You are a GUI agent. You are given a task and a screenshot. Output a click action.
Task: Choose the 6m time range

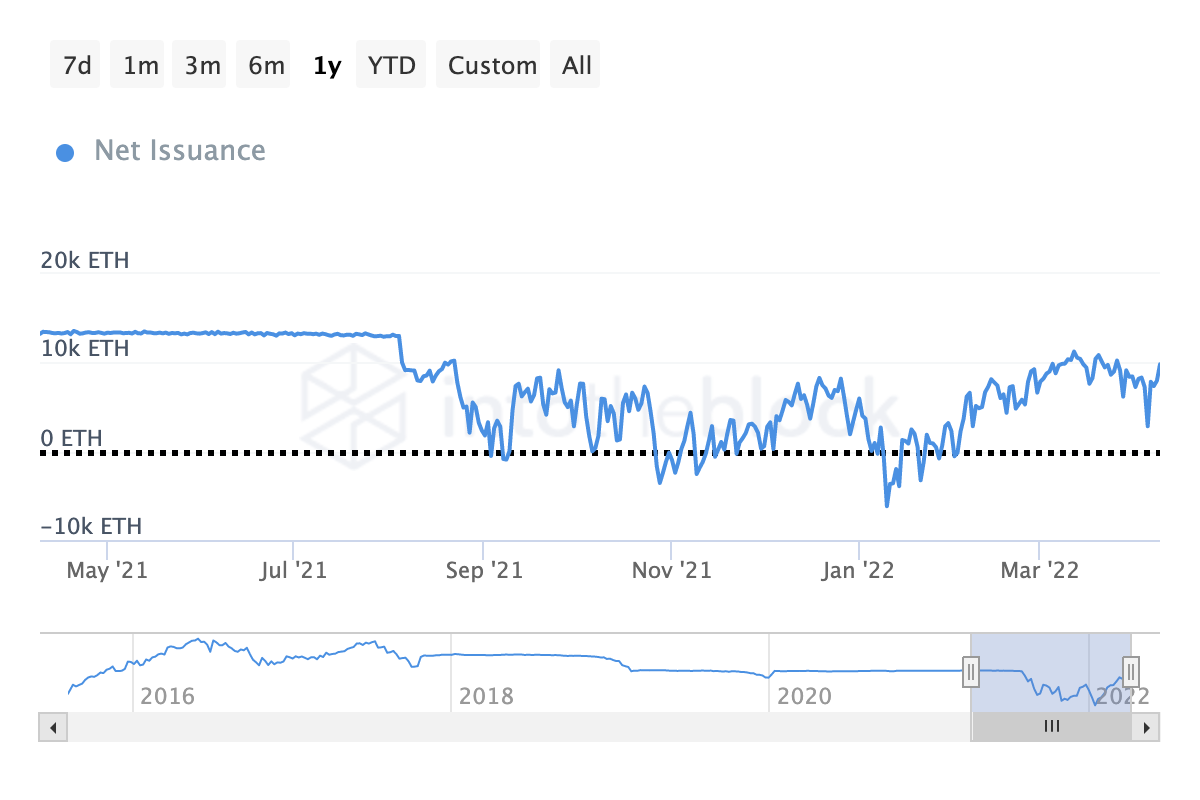tap(266, 65)
